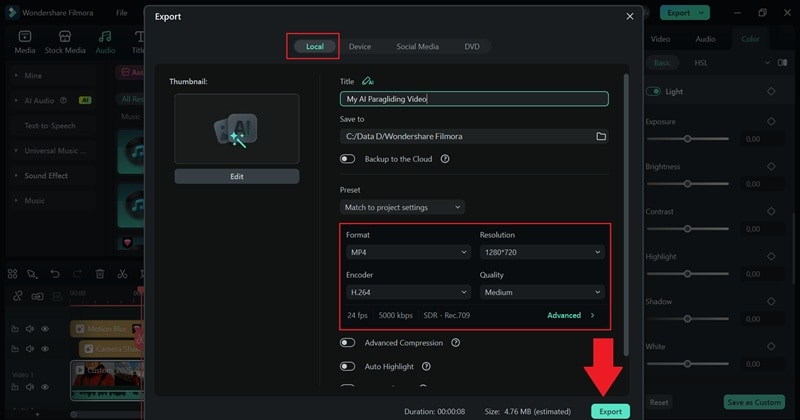Toggle Backup to the Cloud switch
The height and width of the screenshot is (420, 800).
(x=347, y=159)
